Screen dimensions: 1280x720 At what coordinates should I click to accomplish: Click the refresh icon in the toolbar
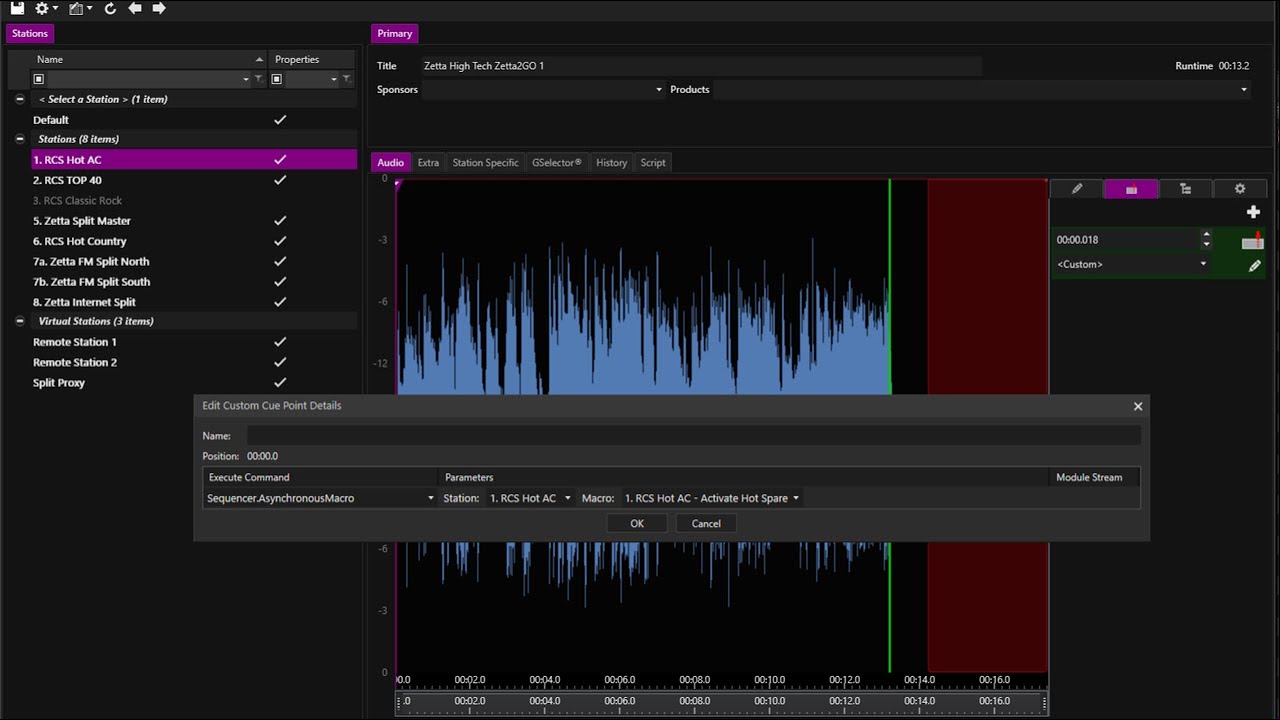[110, 8]
